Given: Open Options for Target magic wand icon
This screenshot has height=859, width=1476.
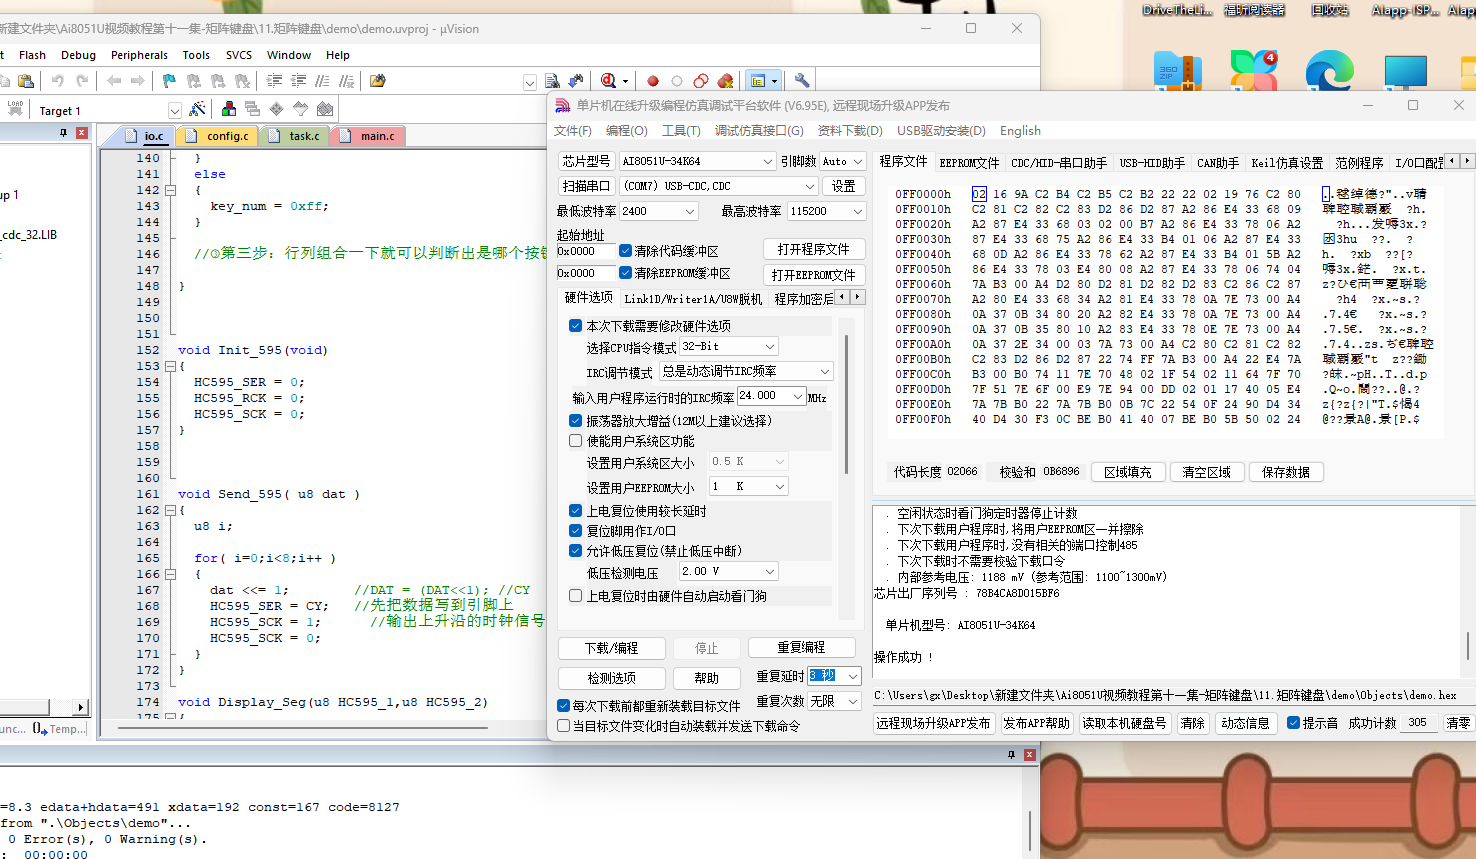Looking at the screenshot, I should coord(197,109).
